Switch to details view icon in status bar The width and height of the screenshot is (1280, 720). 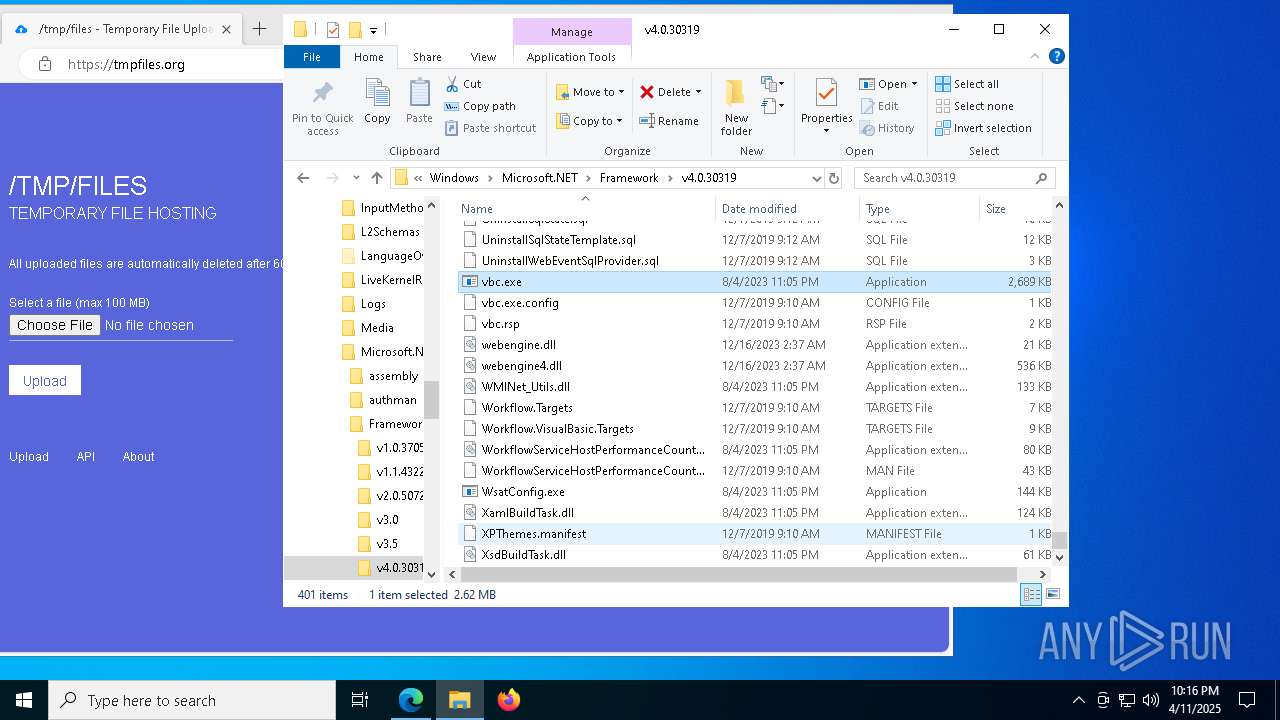click(x=1031, y=594)
